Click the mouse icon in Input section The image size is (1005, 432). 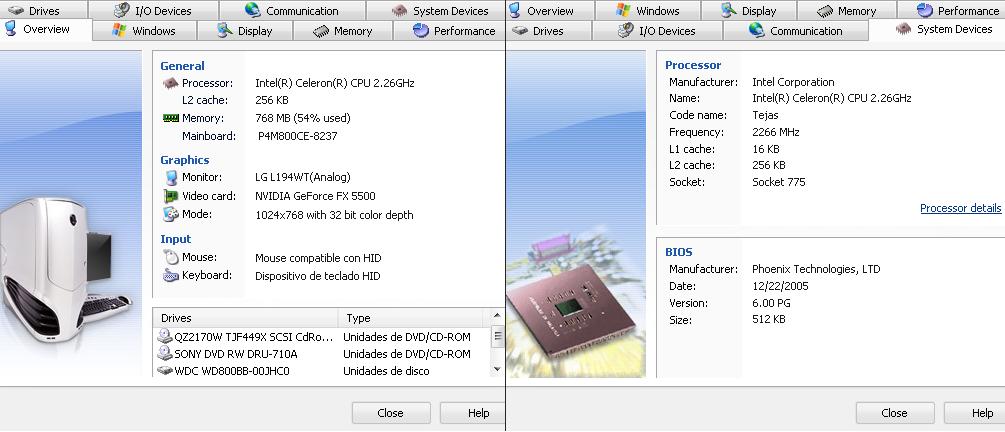171,258
